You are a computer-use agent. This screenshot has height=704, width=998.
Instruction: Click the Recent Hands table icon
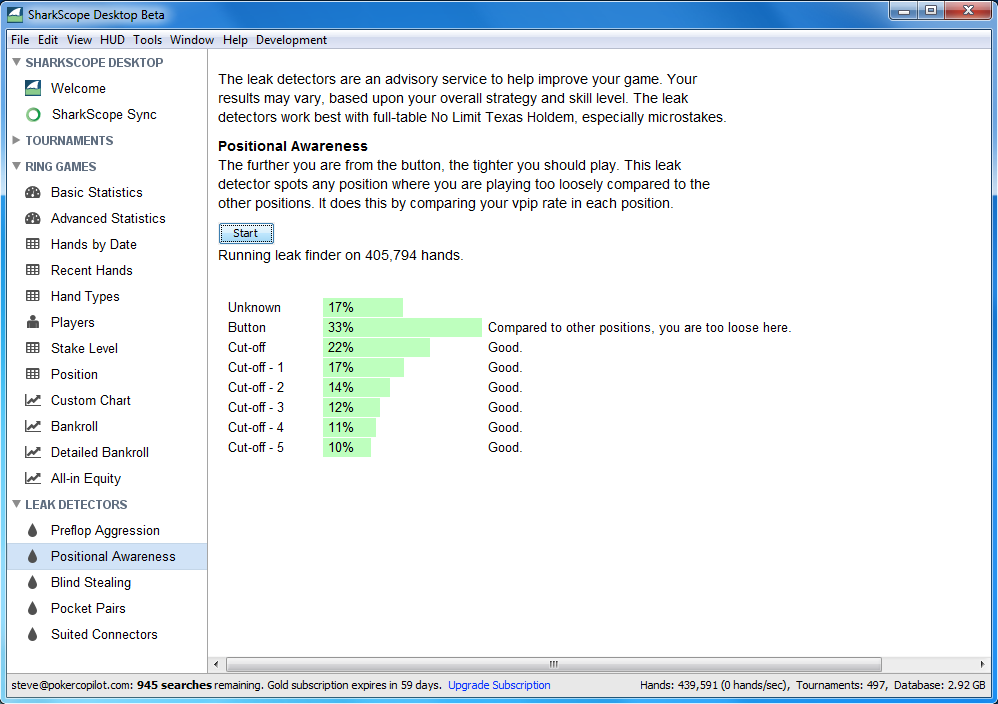click(32, 270)
